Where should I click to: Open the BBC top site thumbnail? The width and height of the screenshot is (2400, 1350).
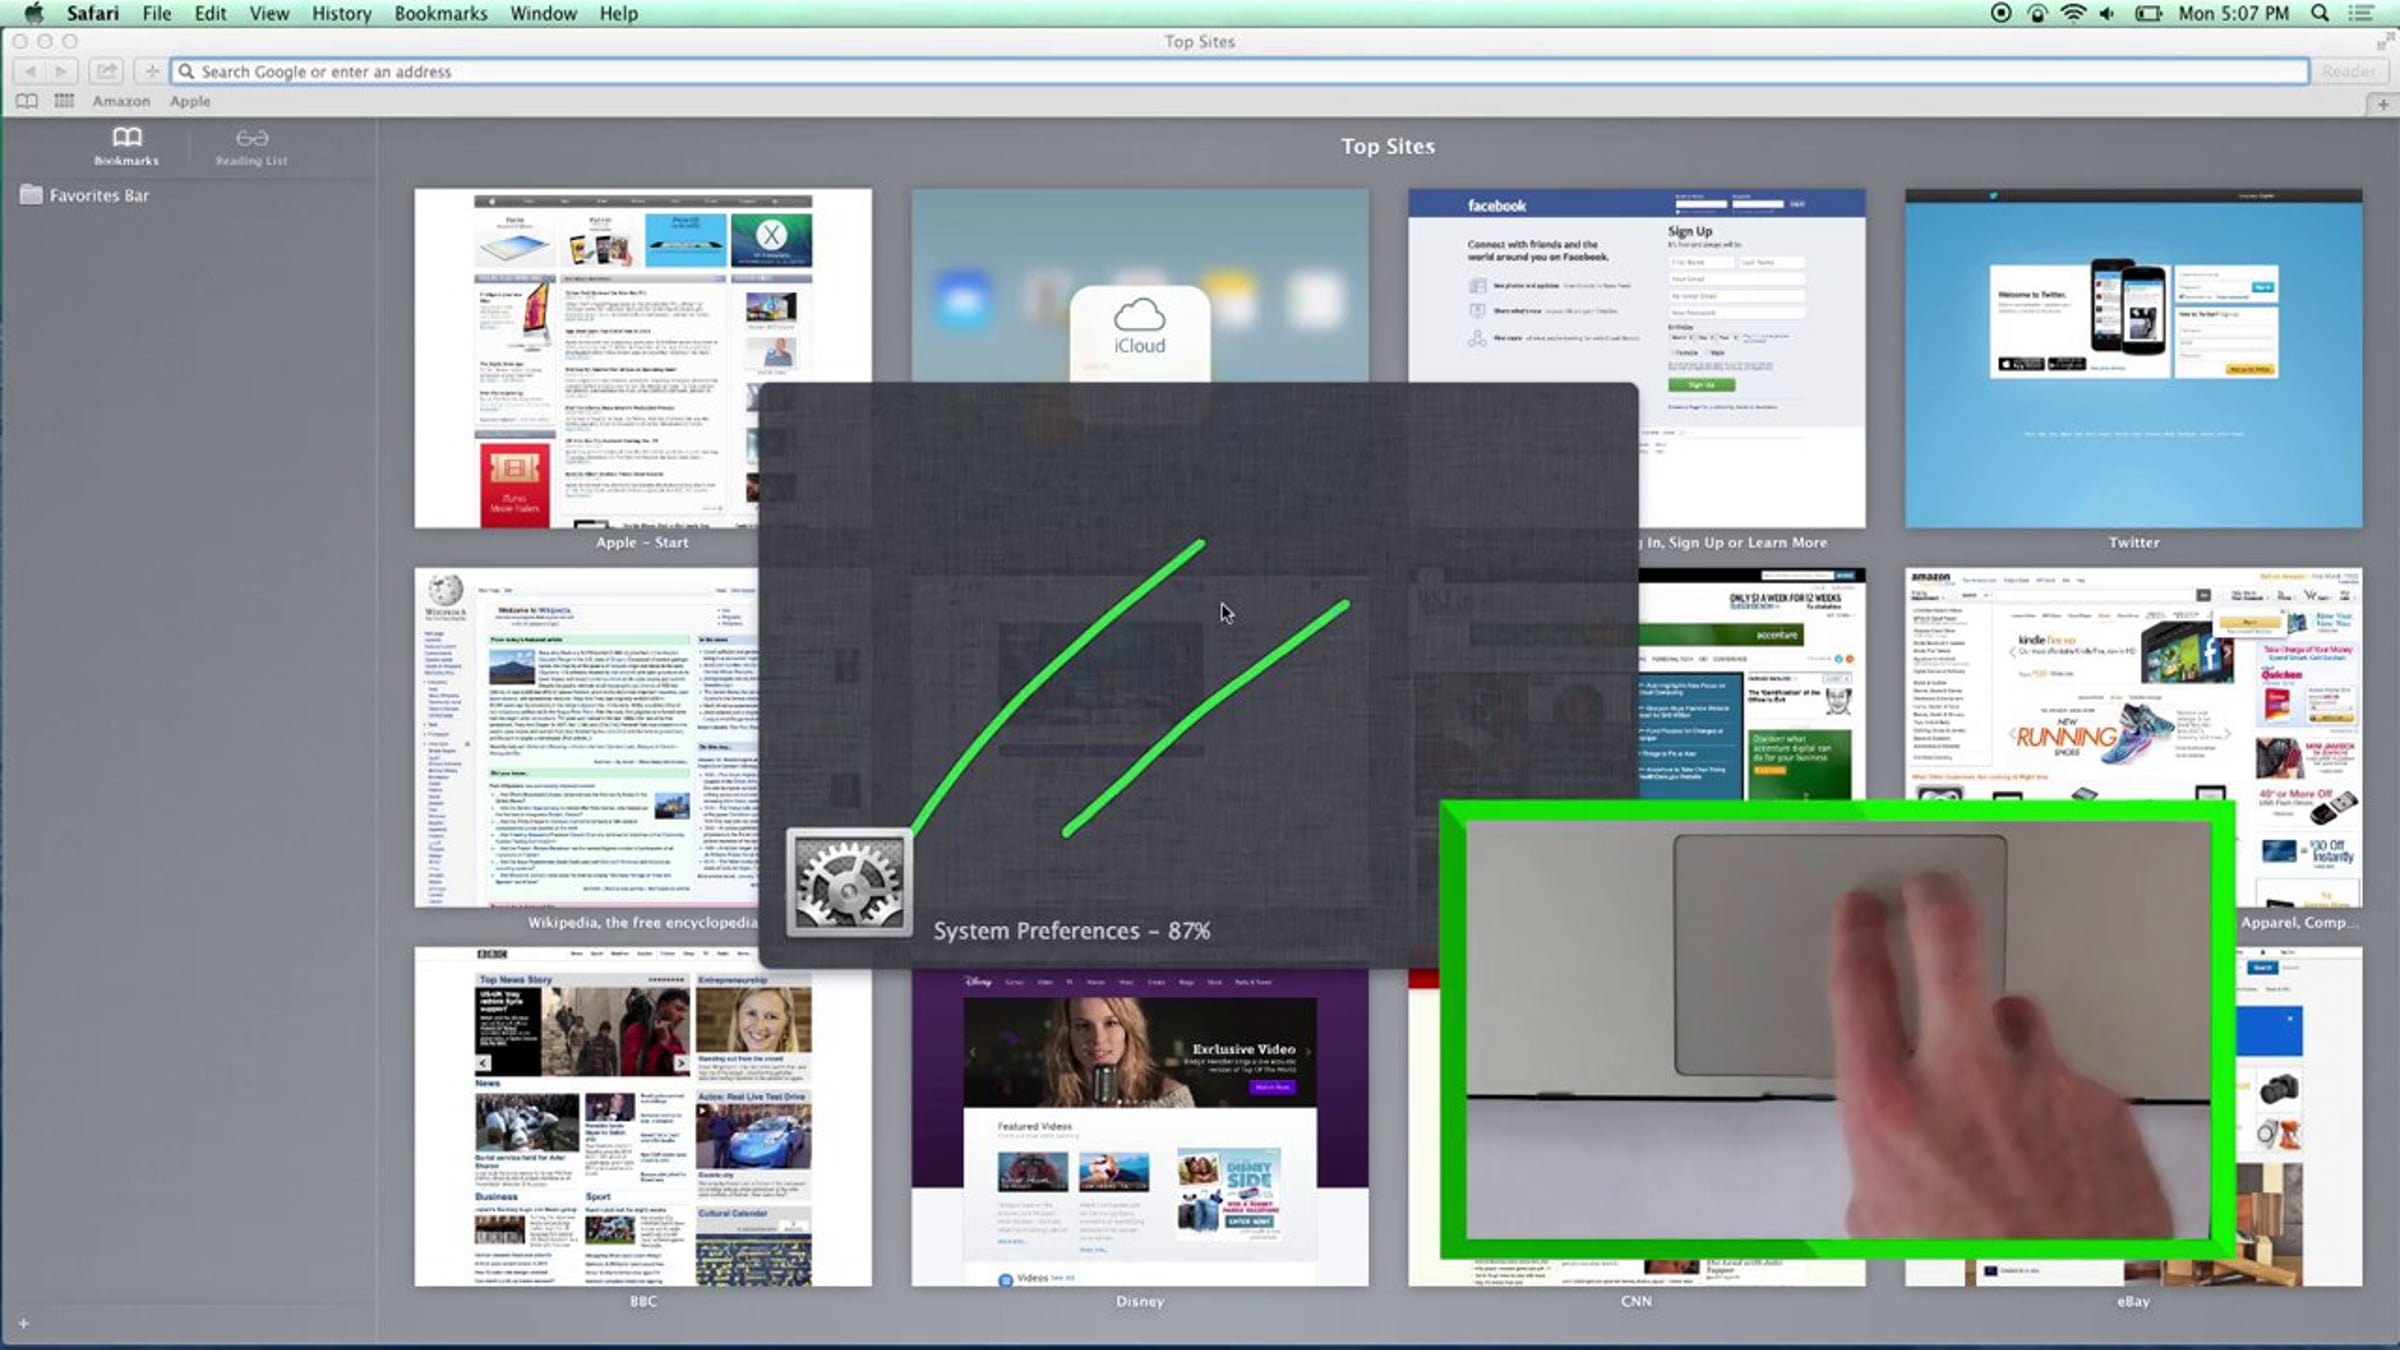click(643, 1117)
